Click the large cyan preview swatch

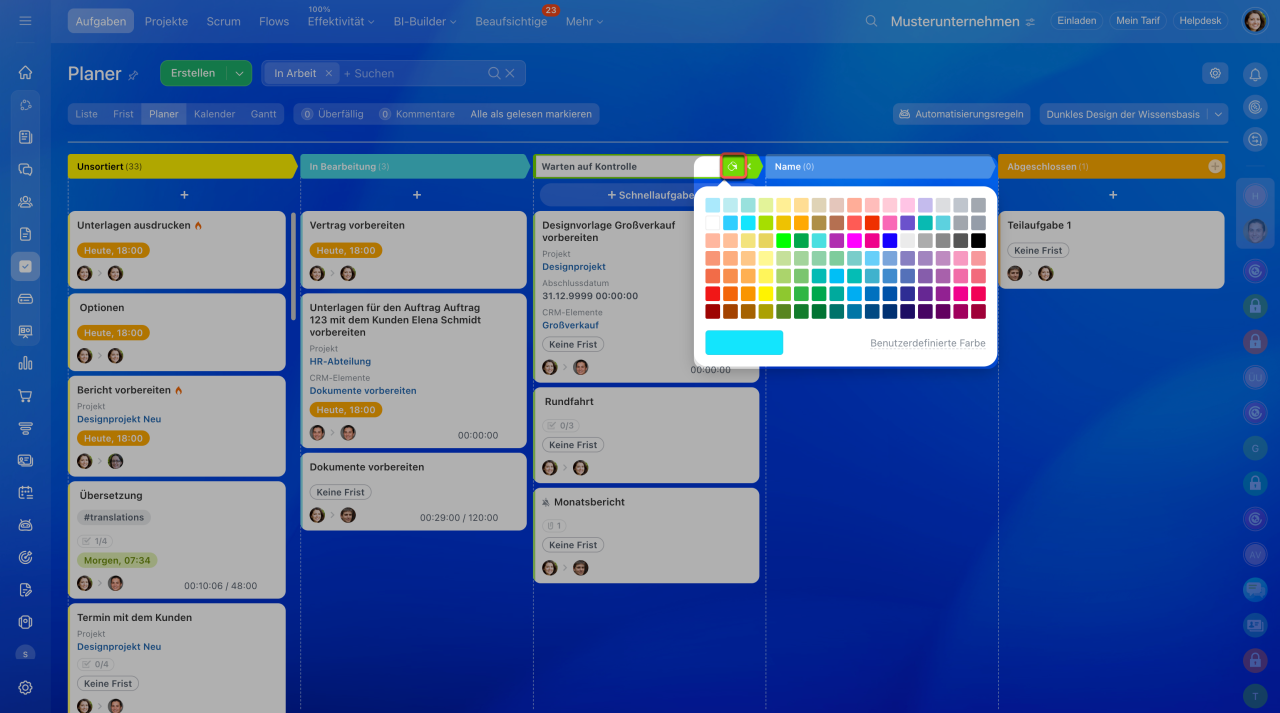click(x=744, y=343)
